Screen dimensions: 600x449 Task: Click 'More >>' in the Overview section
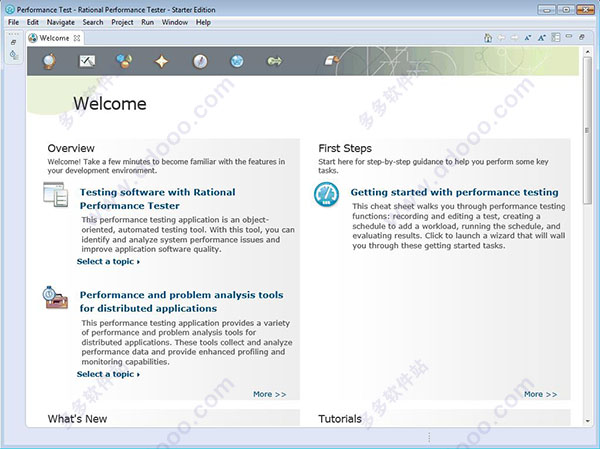click(x=269, y=394)
